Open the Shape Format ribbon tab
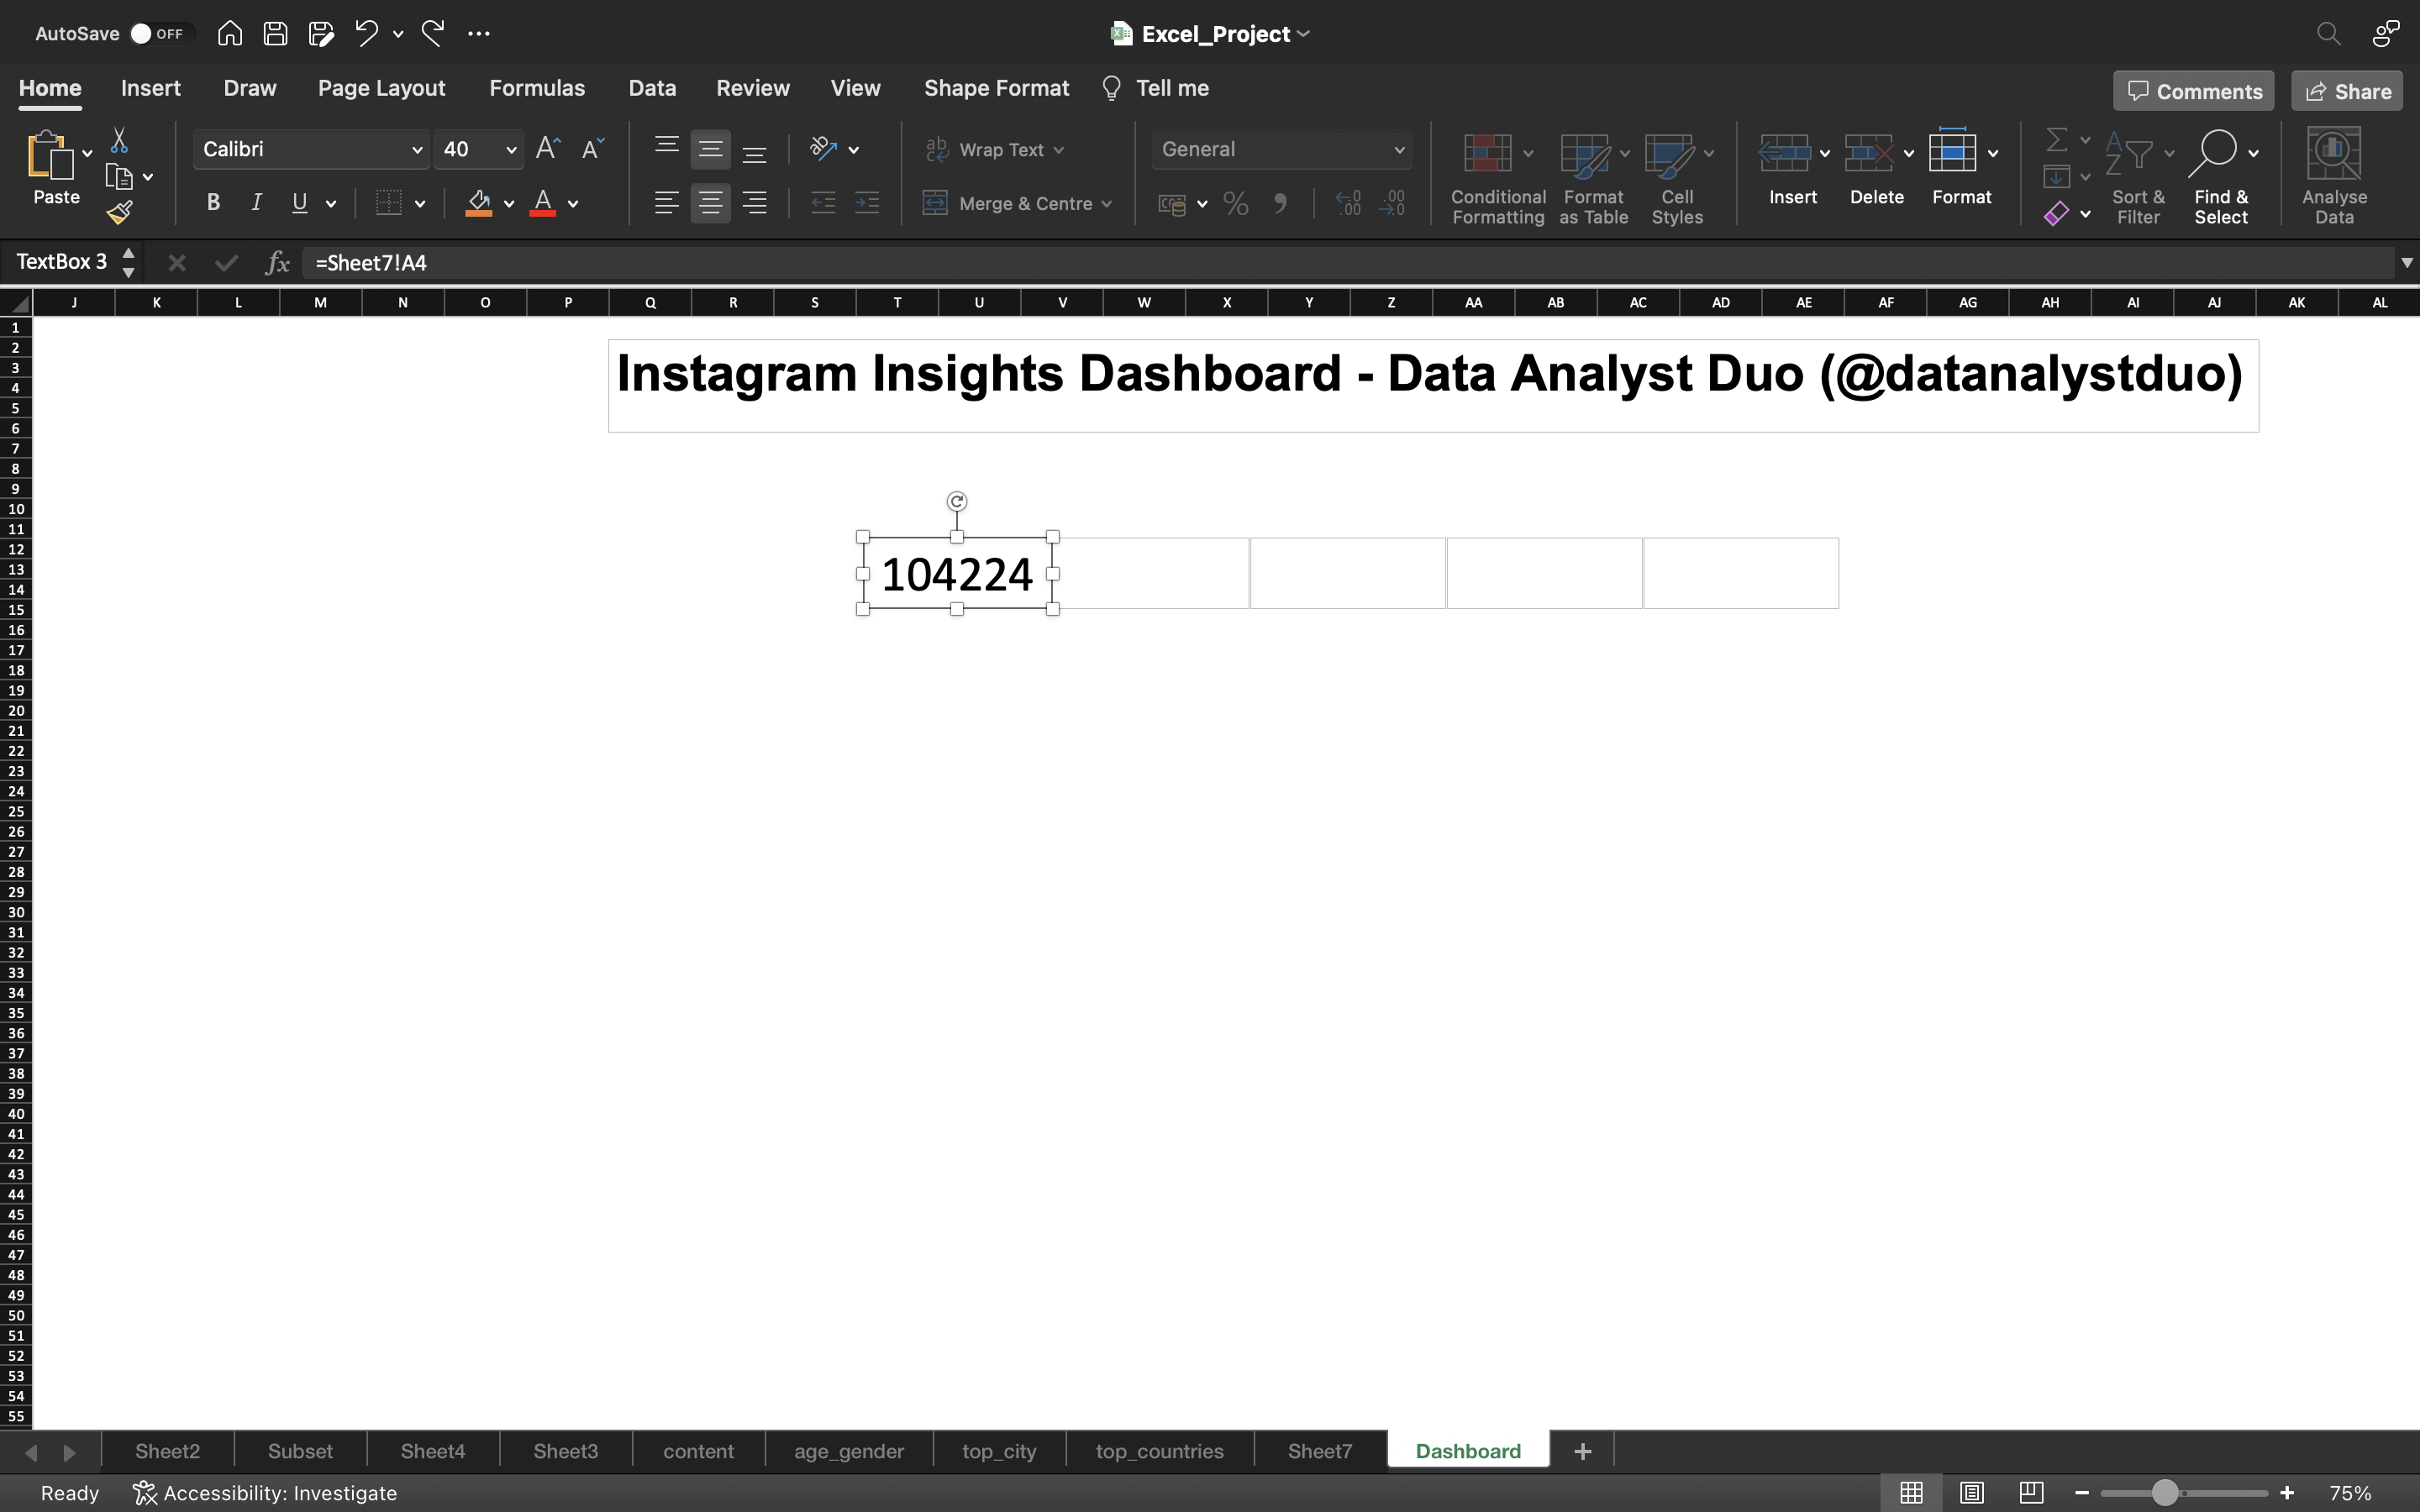This screenshot has width=2420, height=1512. 996,88
